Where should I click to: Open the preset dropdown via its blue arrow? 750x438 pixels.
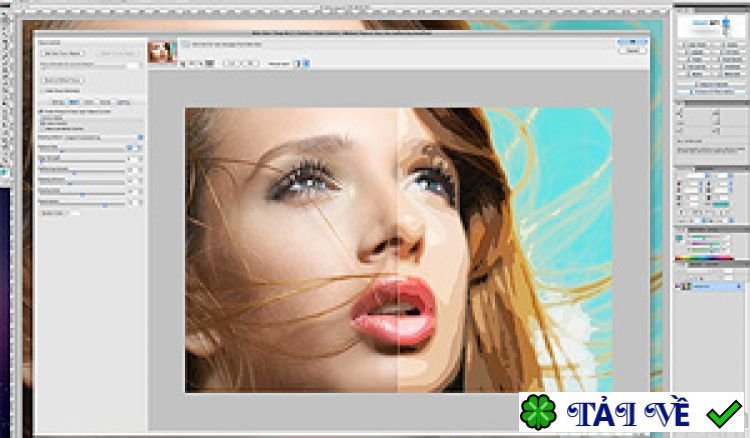click(140, 137)
